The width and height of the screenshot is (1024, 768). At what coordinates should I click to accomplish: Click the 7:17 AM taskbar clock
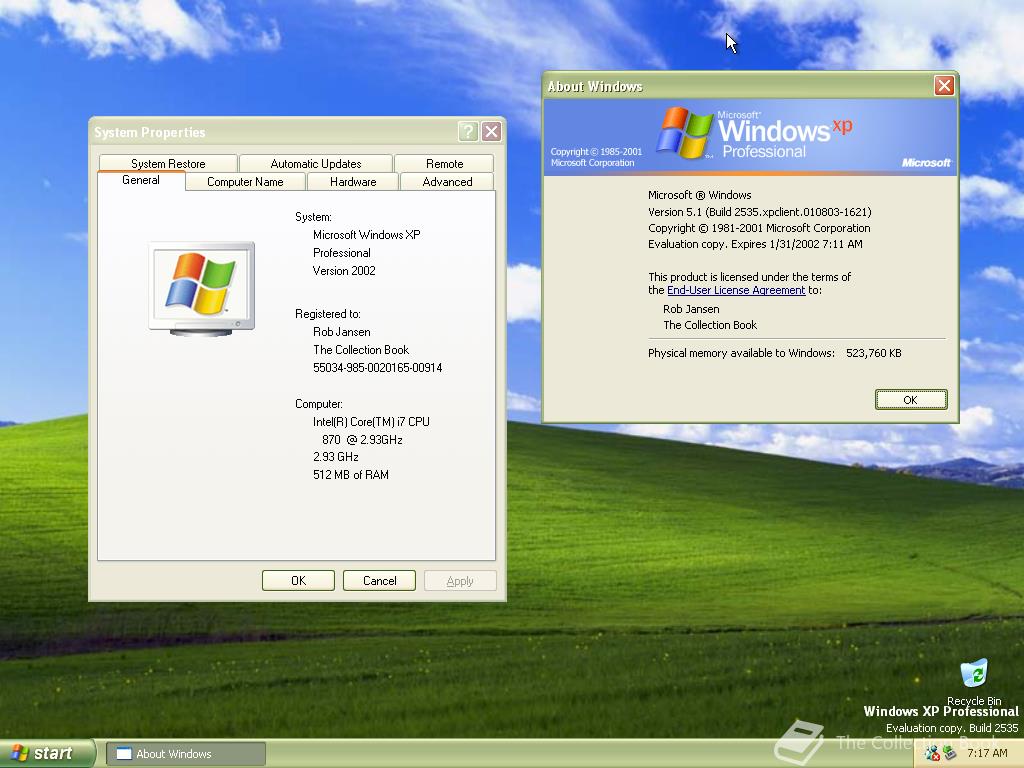(x=987, y=753)
